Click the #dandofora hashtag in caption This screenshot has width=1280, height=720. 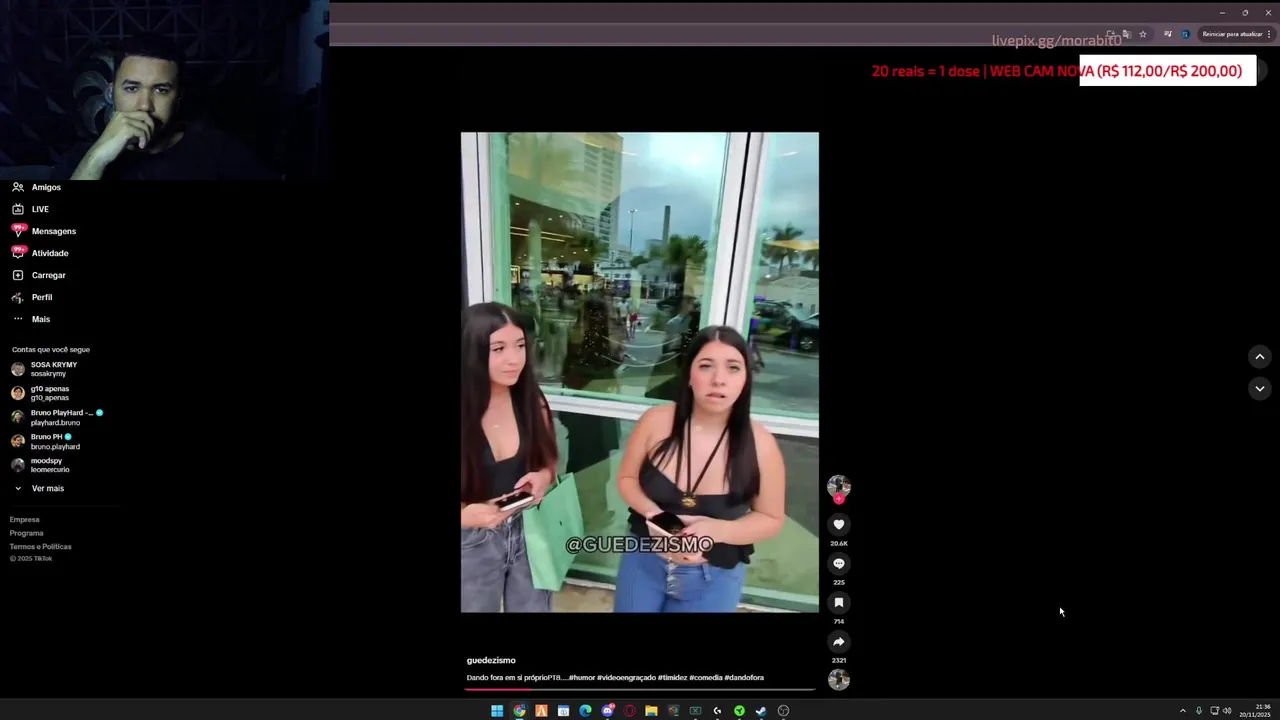(744, 678)
